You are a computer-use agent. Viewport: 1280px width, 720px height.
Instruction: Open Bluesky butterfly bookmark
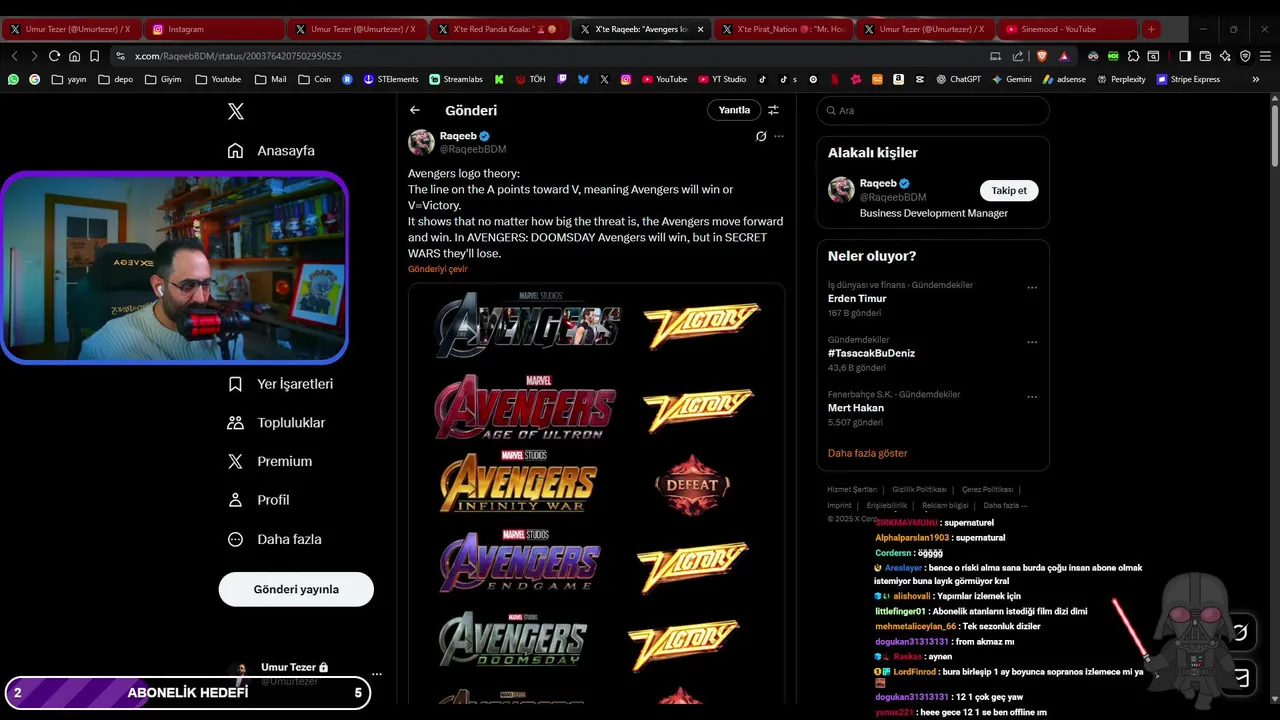coord(583,79)
